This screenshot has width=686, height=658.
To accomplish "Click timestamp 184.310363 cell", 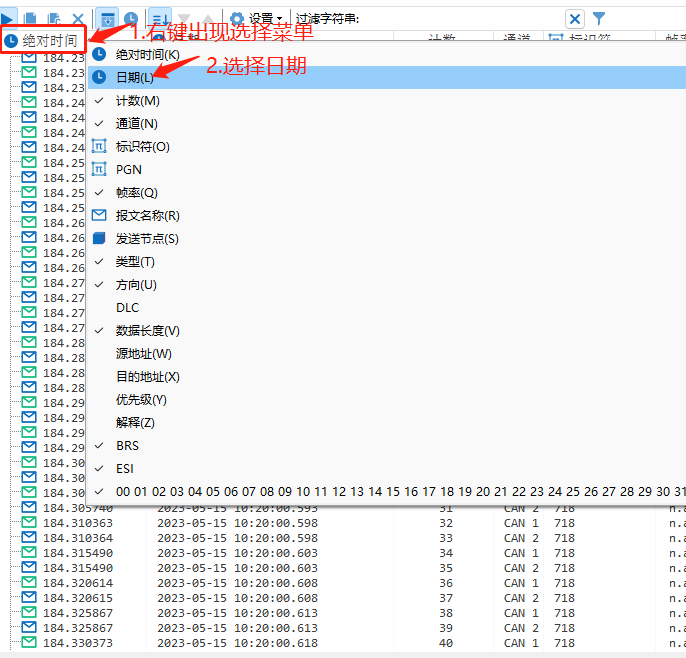I will tap(78, 523).
